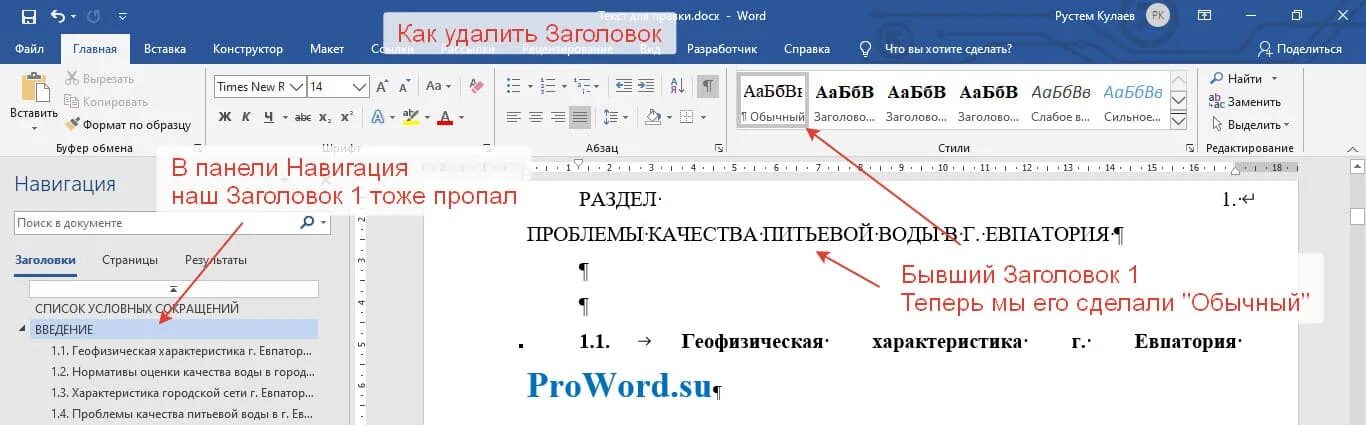Align the paragraph to the left

tap(514, 117)
